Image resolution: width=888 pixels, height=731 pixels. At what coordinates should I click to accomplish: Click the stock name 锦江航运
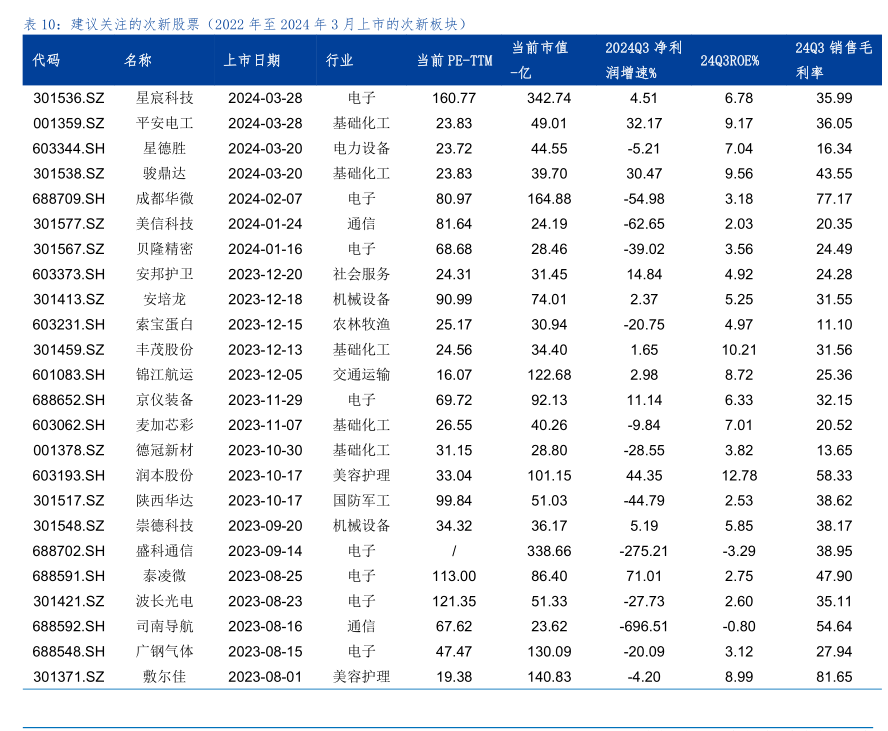coord(164,375)
